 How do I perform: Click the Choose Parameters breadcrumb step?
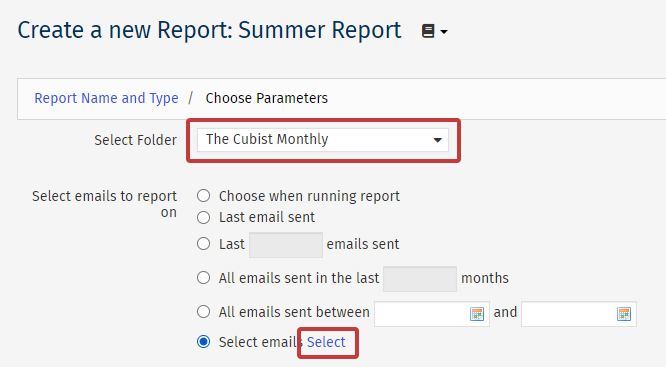pos(267,98)
